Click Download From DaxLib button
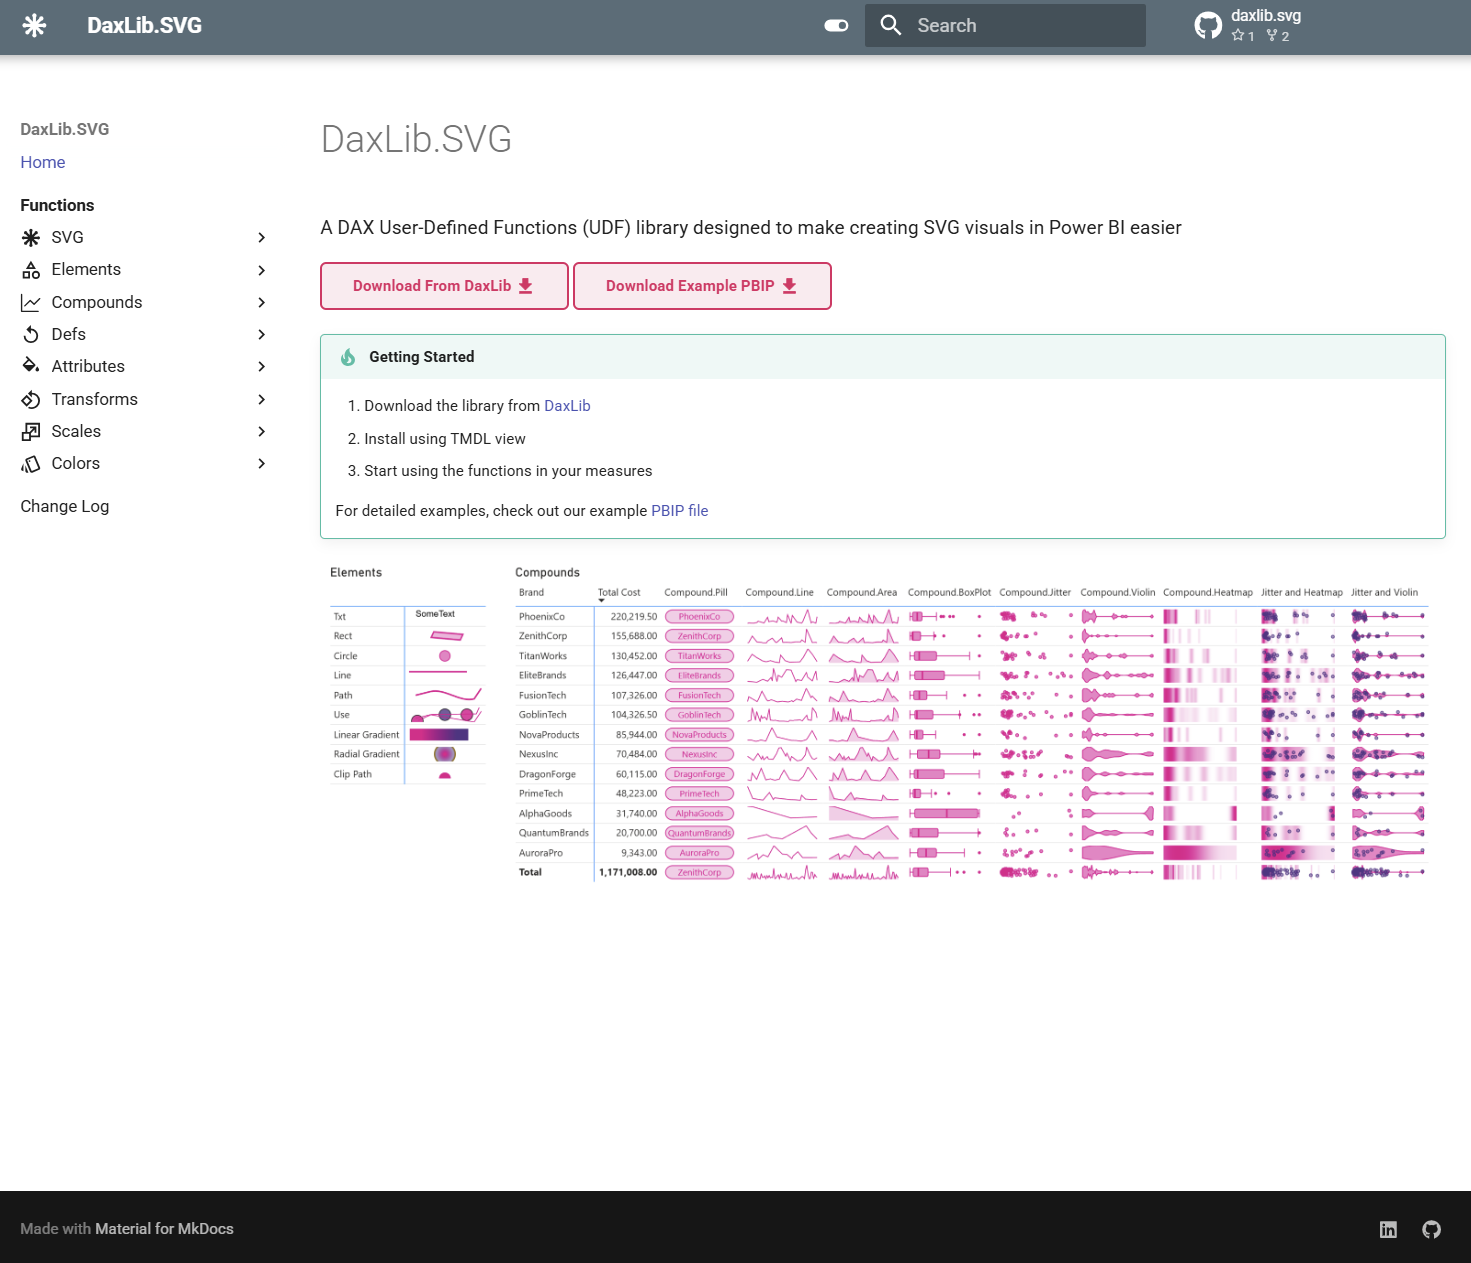Viewport: 1471px width, 1263px height. point(444,286)
